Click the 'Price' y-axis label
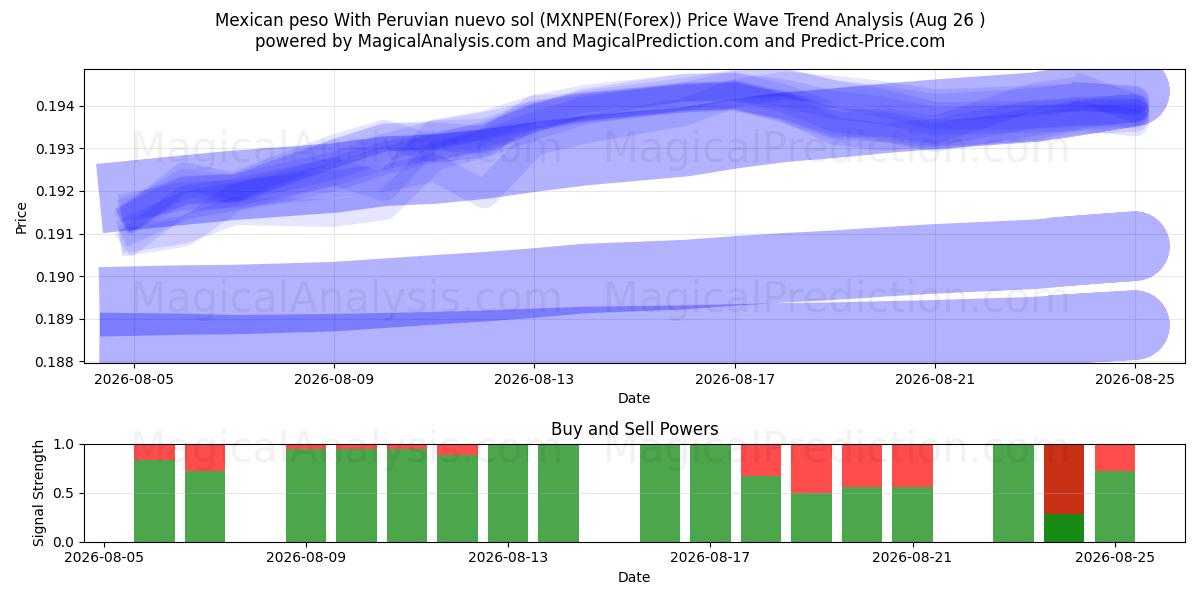Image resolution: width=1200 pixels, height=600 pixels. 22,216
